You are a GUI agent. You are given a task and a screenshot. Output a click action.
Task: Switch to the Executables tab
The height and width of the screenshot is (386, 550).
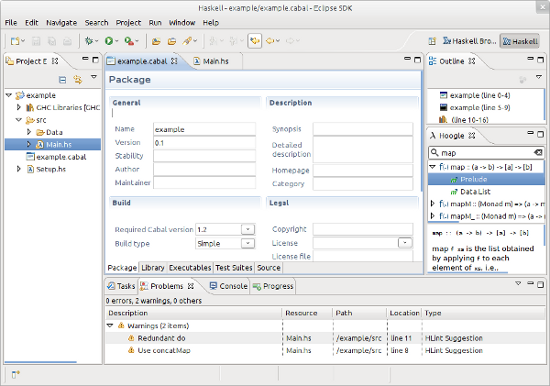click(190, 268)
